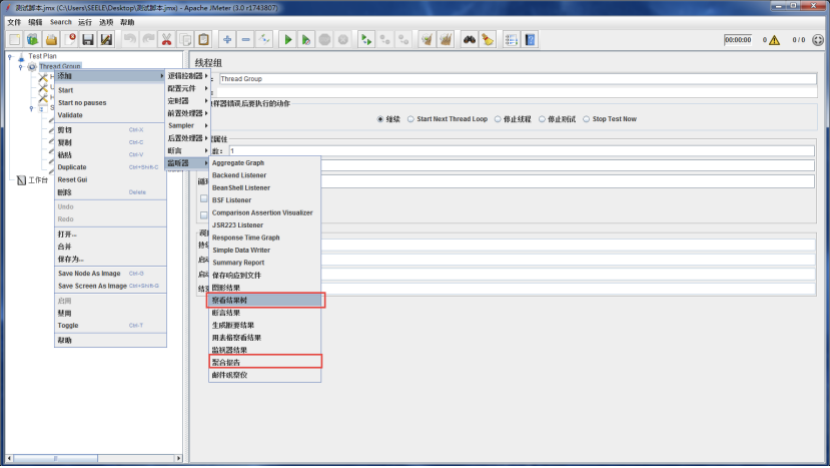Click the Start no pauses icon
830x468 pixels.
pos(306,40)
